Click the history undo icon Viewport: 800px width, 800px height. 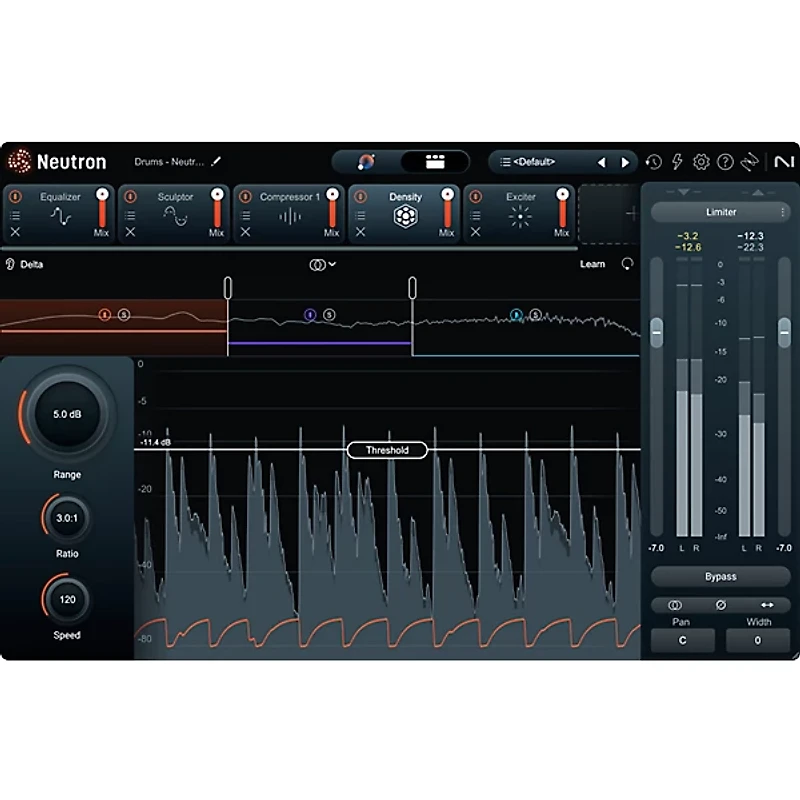(652, 161)
